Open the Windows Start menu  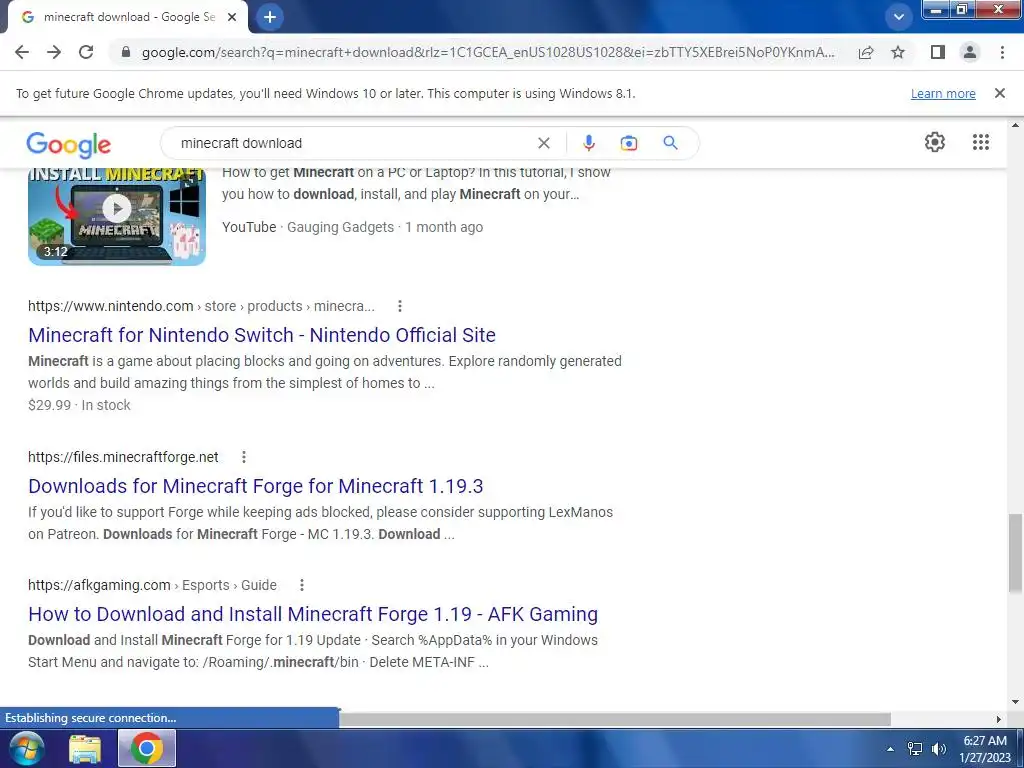26,748
